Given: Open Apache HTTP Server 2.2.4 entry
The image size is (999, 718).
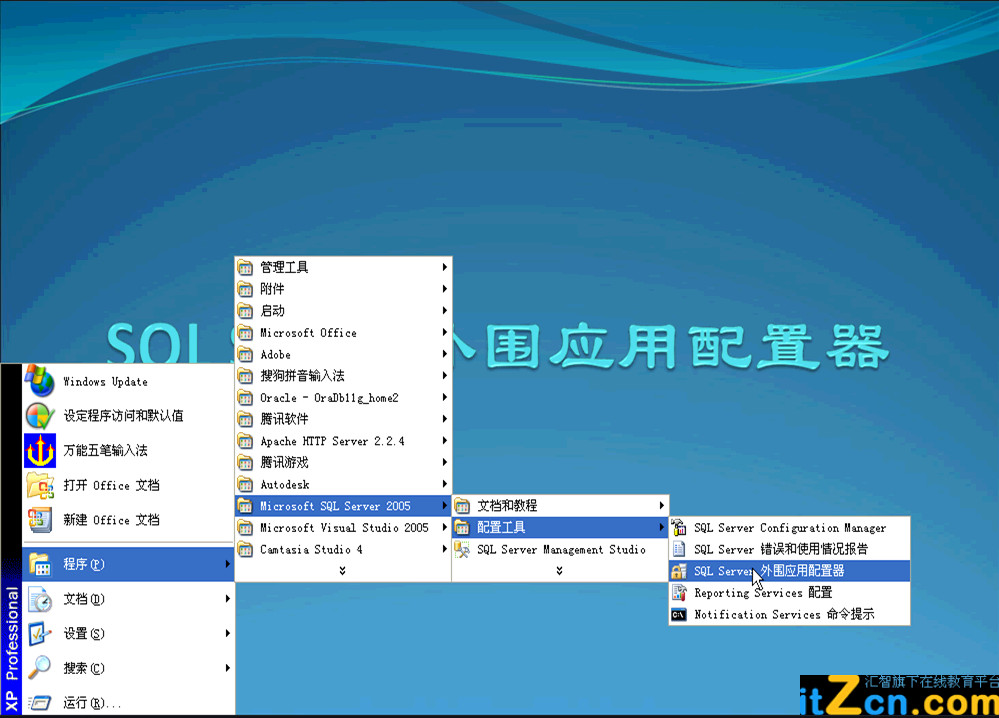Looking at the screenshot, I should click(343, 441).
